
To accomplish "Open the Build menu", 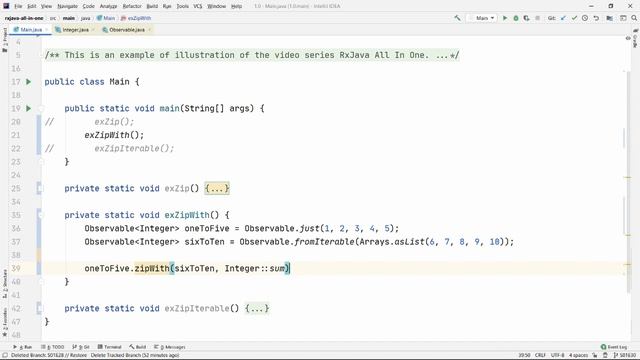I will (x=152, y=6).
